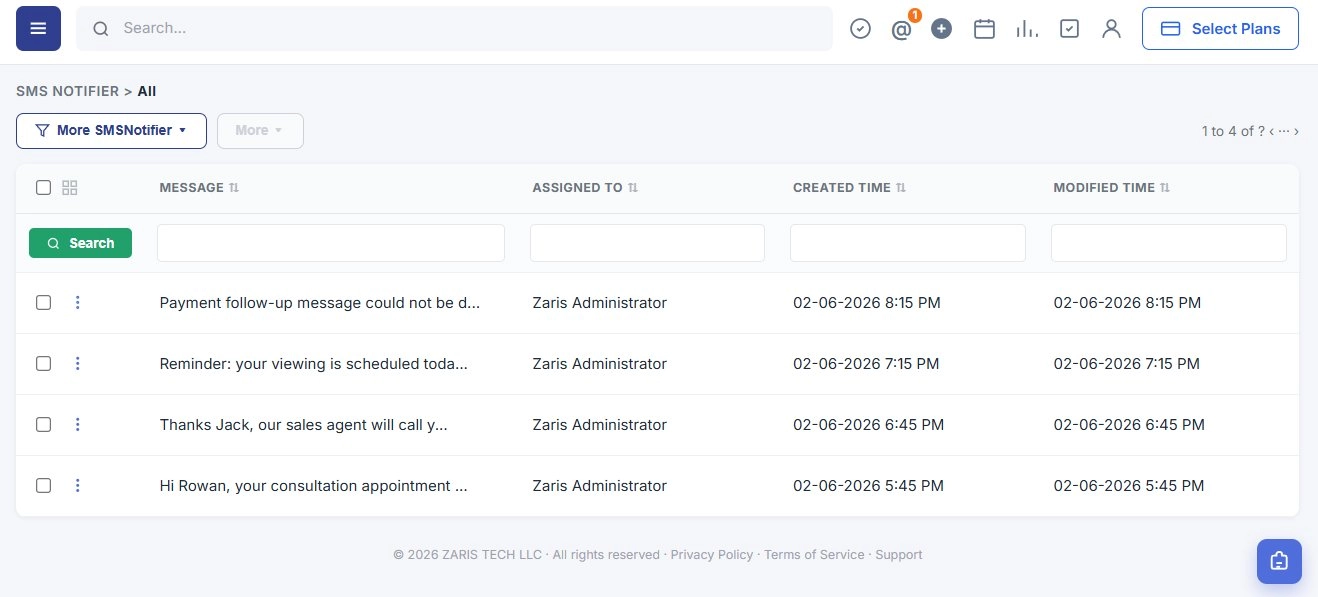Click the floating clipboard button at the bottom right
Image resolution: width=1318 pixels, height=597 pixels.
(1279, 561)
